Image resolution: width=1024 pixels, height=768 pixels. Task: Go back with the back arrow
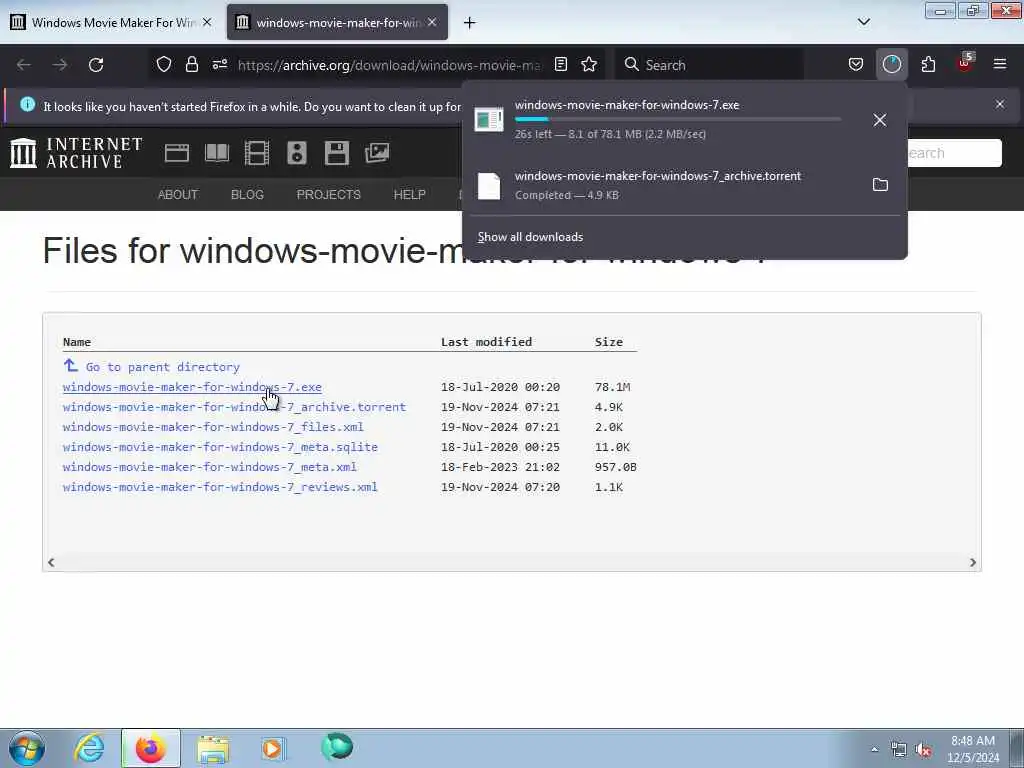24,65
